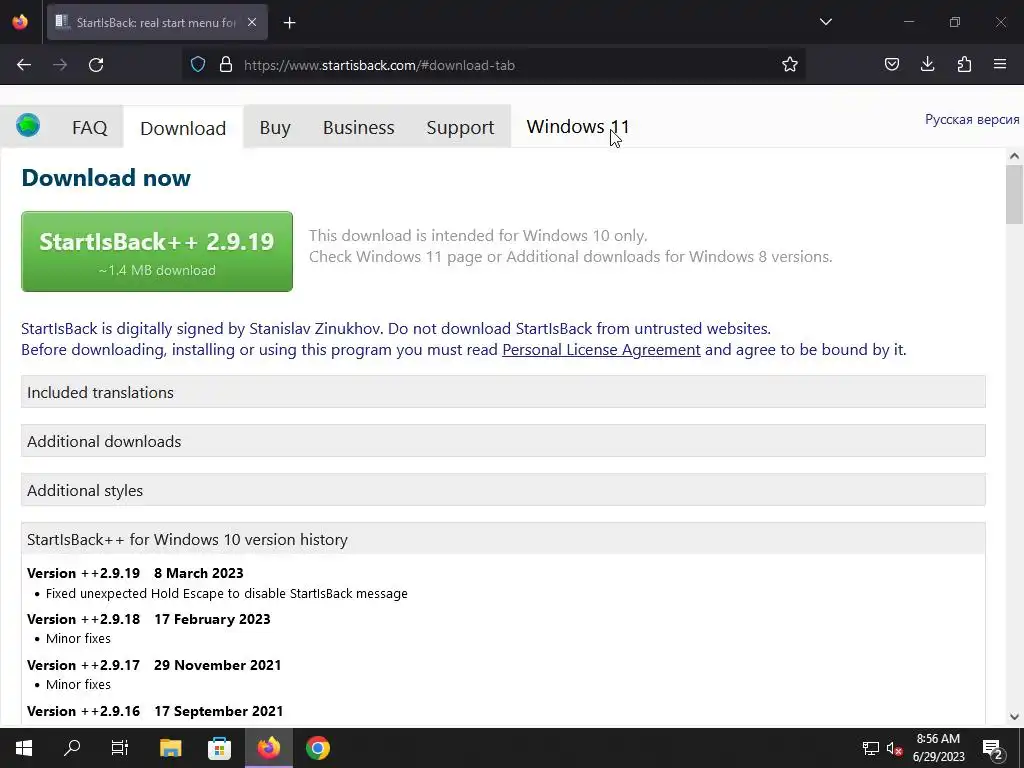
Task: Download StartIsBack++ 2.9.19 green button
Action: click(x=157, y=251)
